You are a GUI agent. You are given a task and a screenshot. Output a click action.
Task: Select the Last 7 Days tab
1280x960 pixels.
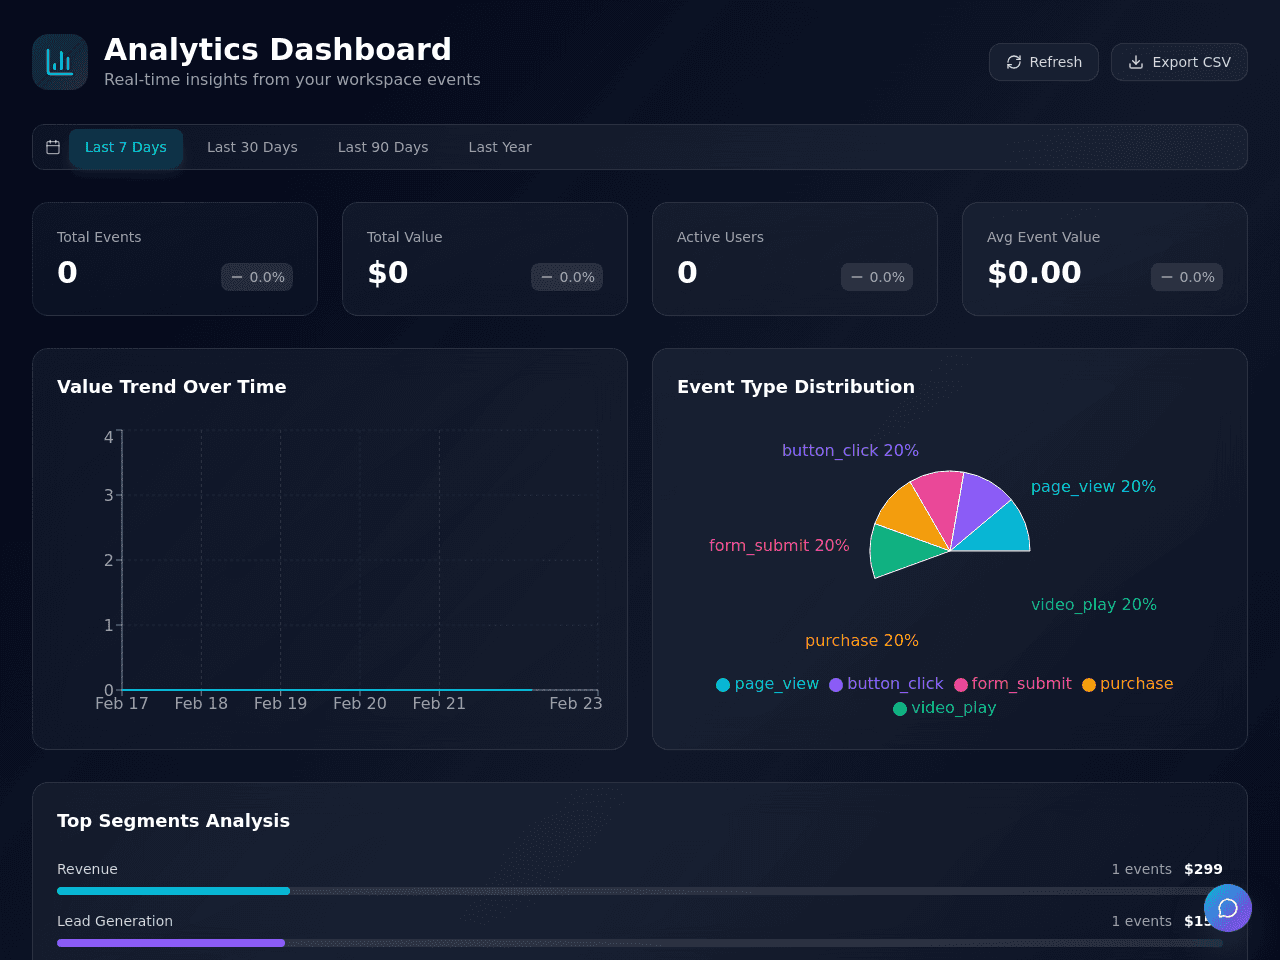(x=126, y=147)
